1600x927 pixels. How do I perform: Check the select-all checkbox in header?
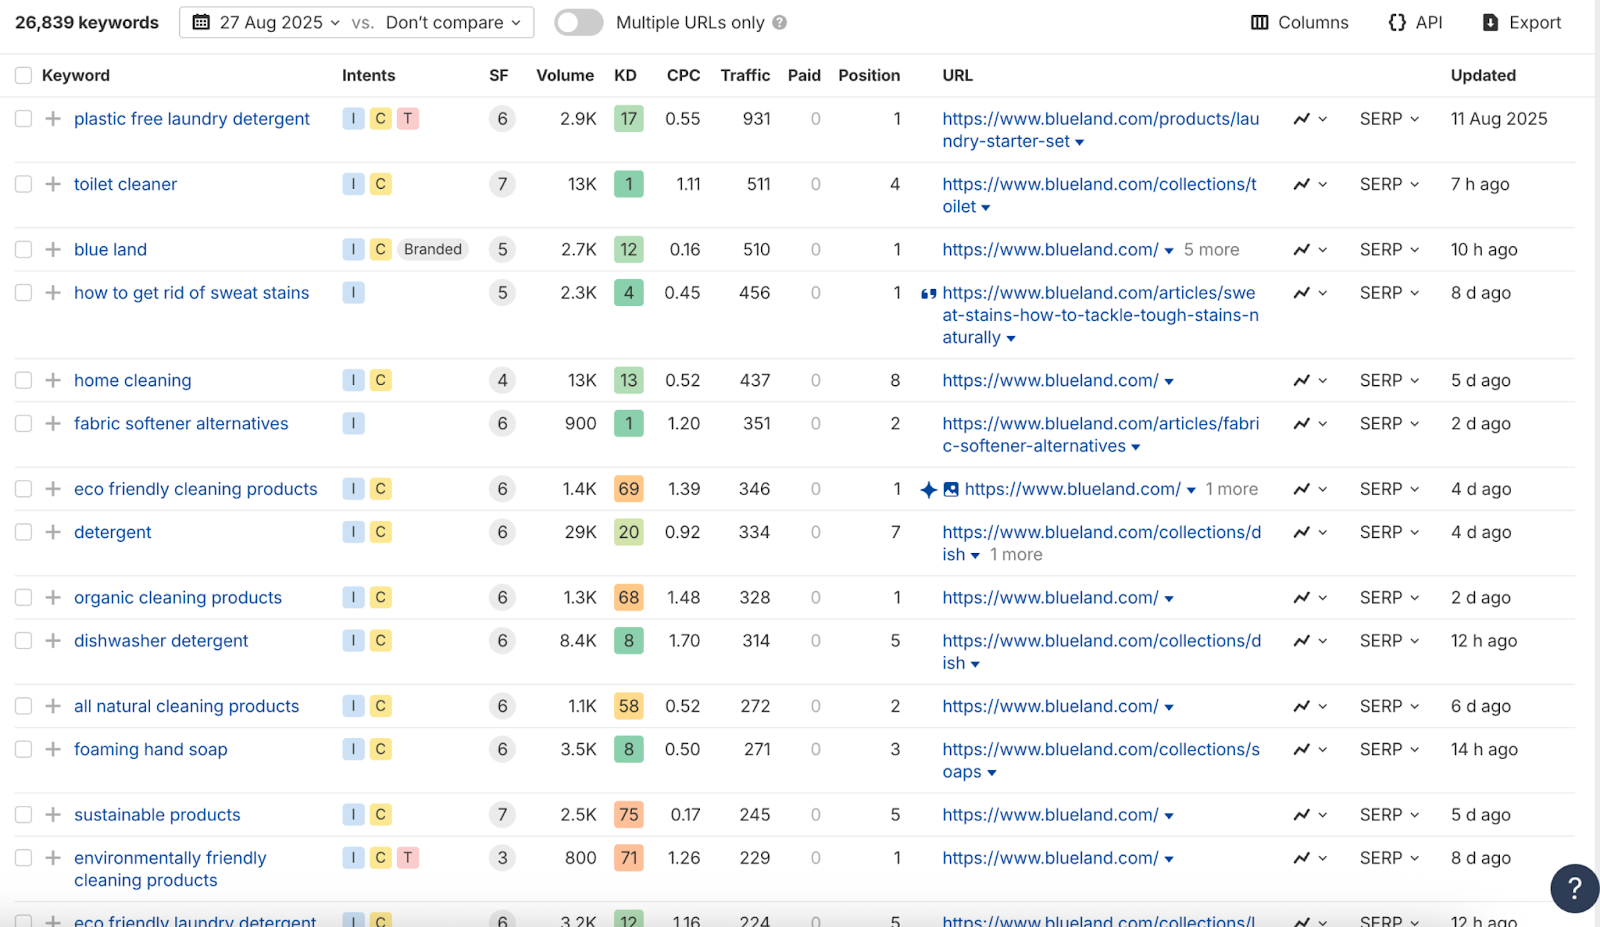pos(24,75)
